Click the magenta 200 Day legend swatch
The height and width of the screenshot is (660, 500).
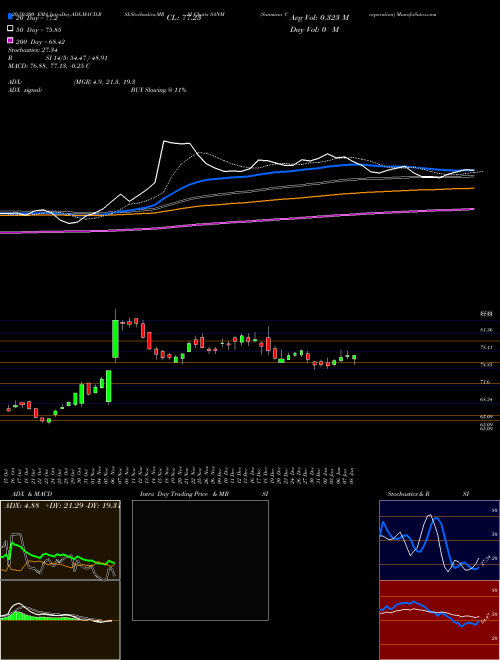click(10, 40)
